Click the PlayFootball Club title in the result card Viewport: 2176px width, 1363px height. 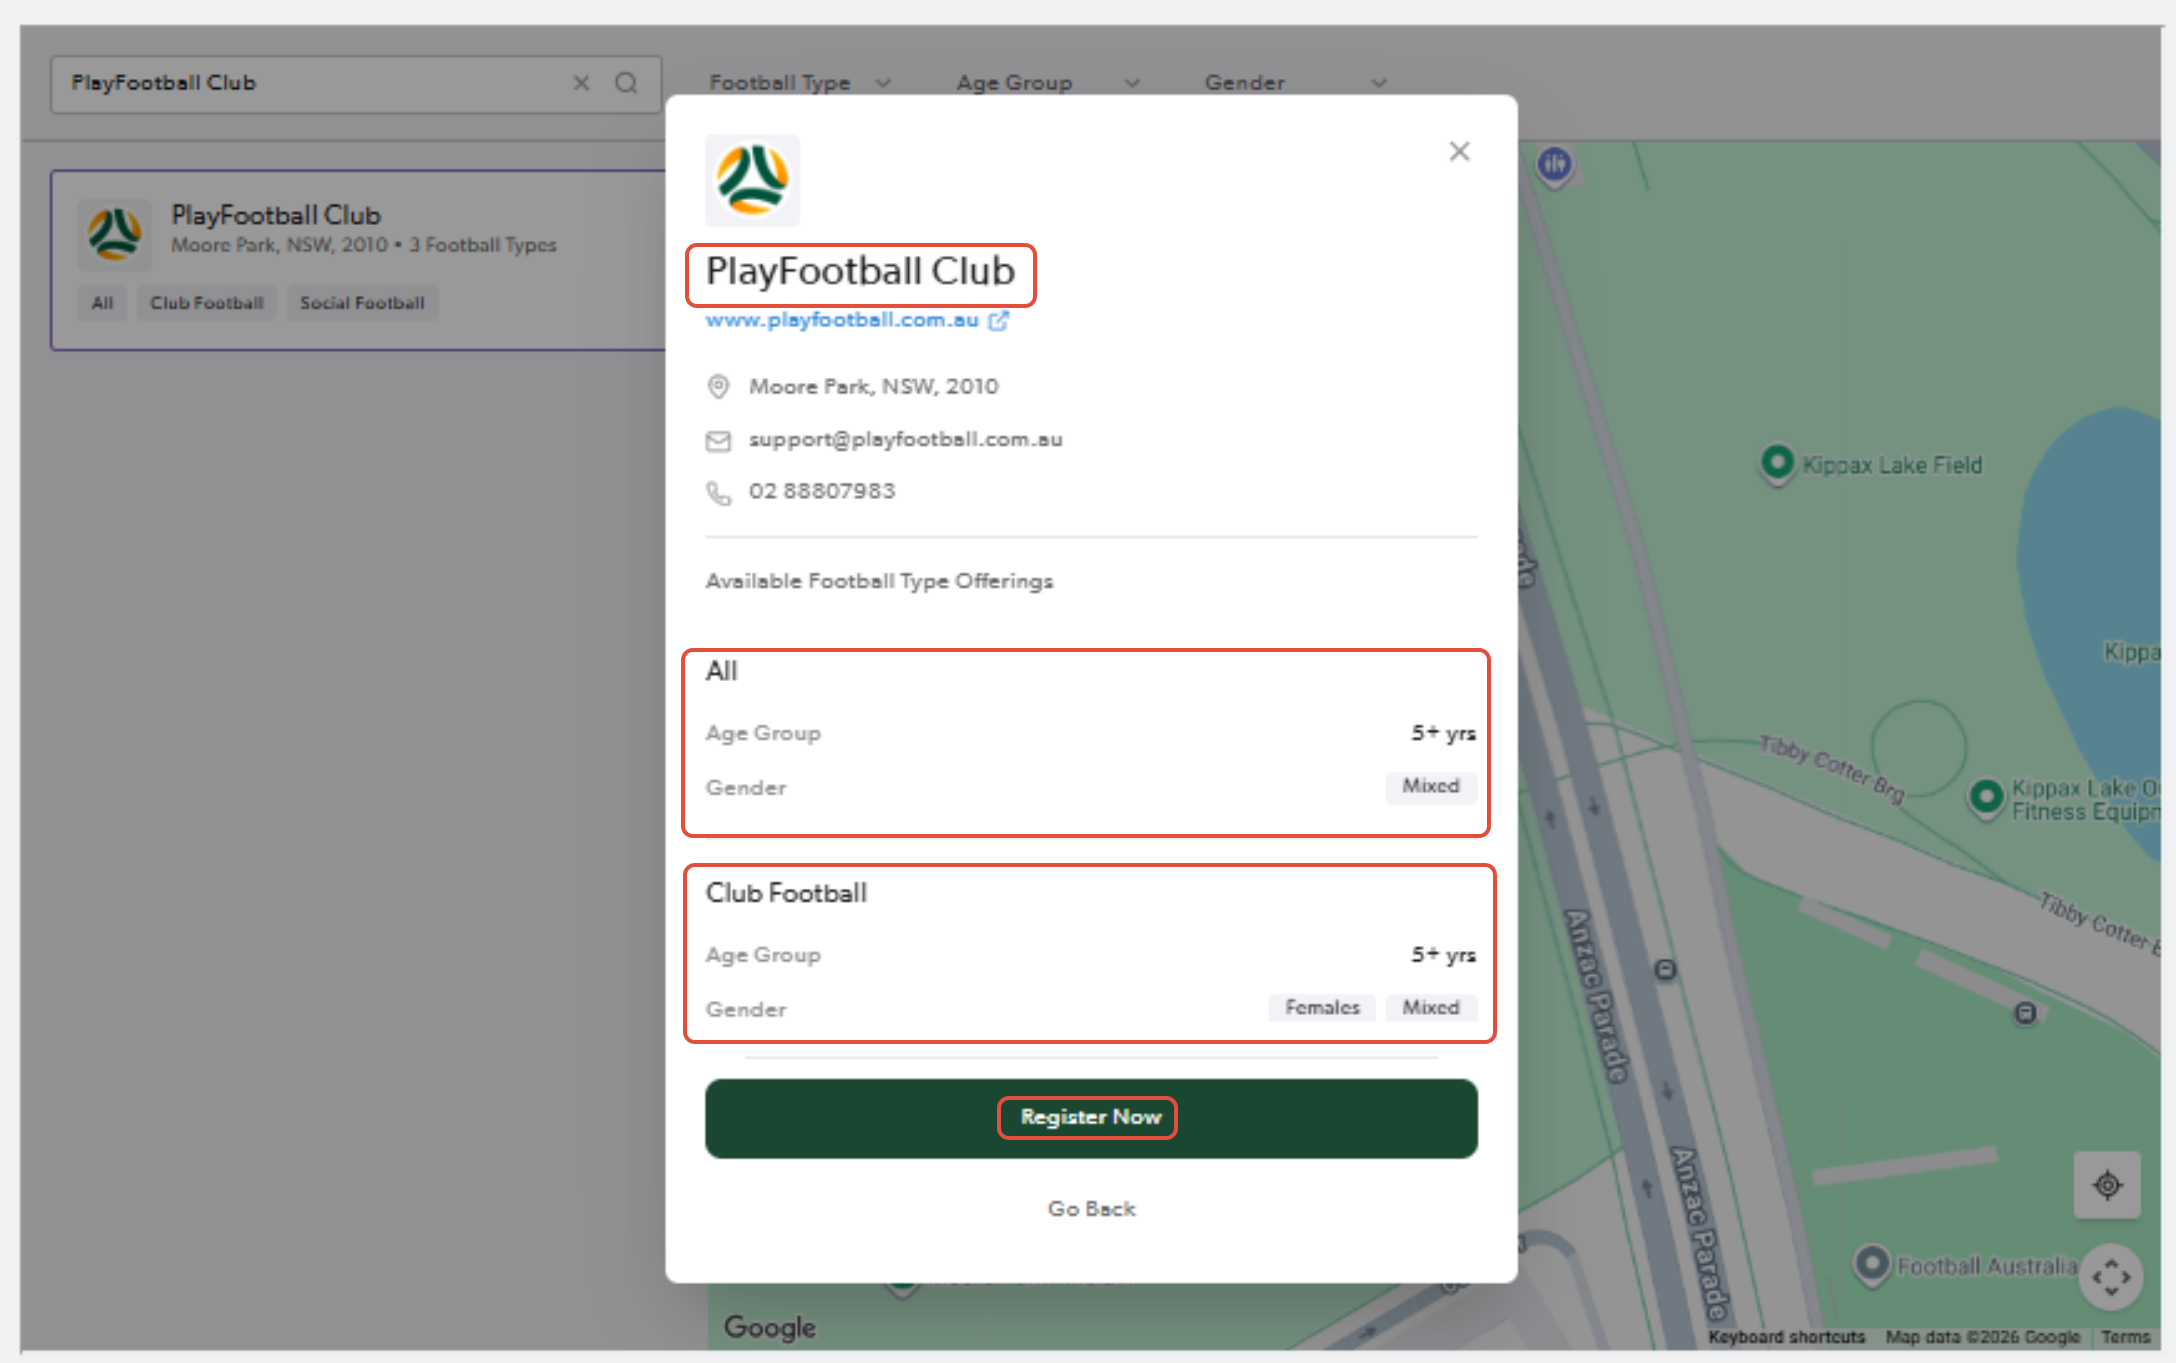tap(276, 215)
